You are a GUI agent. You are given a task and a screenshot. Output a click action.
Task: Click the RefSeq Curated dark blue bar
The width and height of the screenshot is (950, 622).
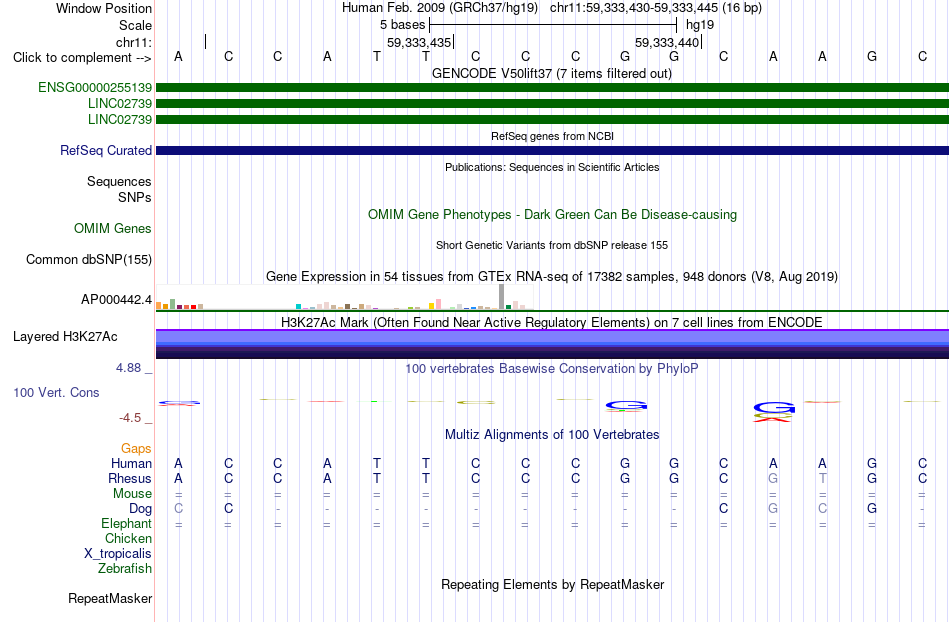pyautogui.click(x=552, y=150)
